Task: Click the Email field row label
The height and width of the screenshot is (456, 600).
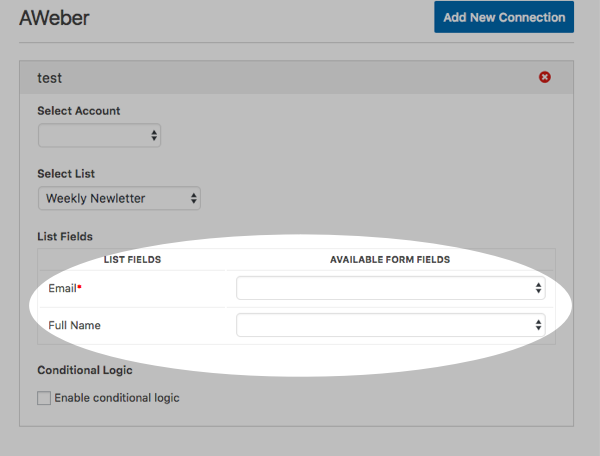Action: click(62, 288)
